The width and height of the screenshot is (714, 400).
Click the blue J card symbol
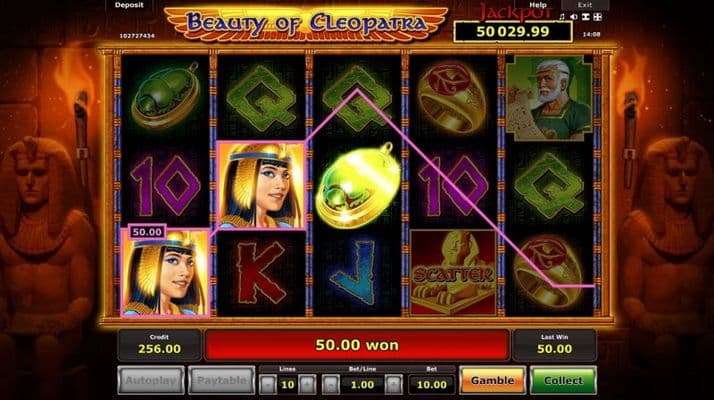(x=357, y=272)
